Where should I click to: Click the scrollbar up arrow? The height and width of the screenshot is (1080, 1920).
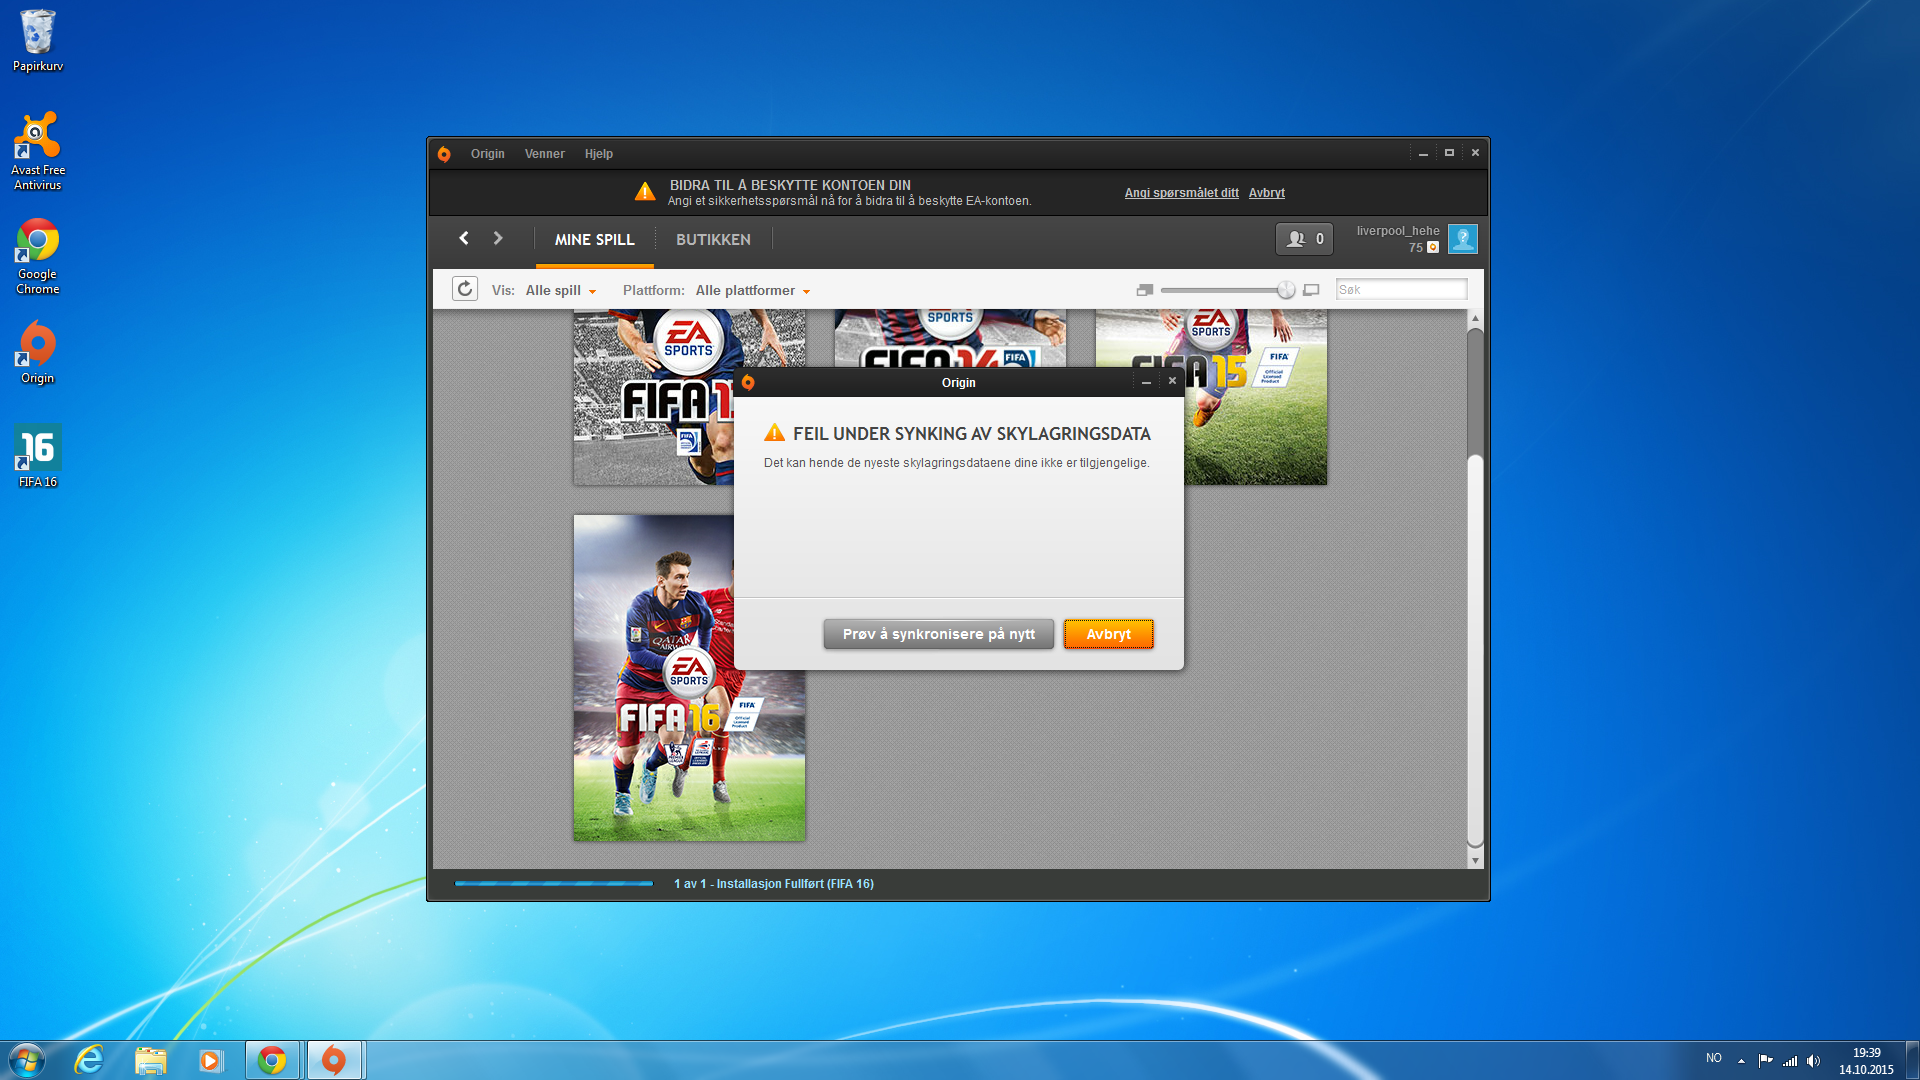point(1475,318)
